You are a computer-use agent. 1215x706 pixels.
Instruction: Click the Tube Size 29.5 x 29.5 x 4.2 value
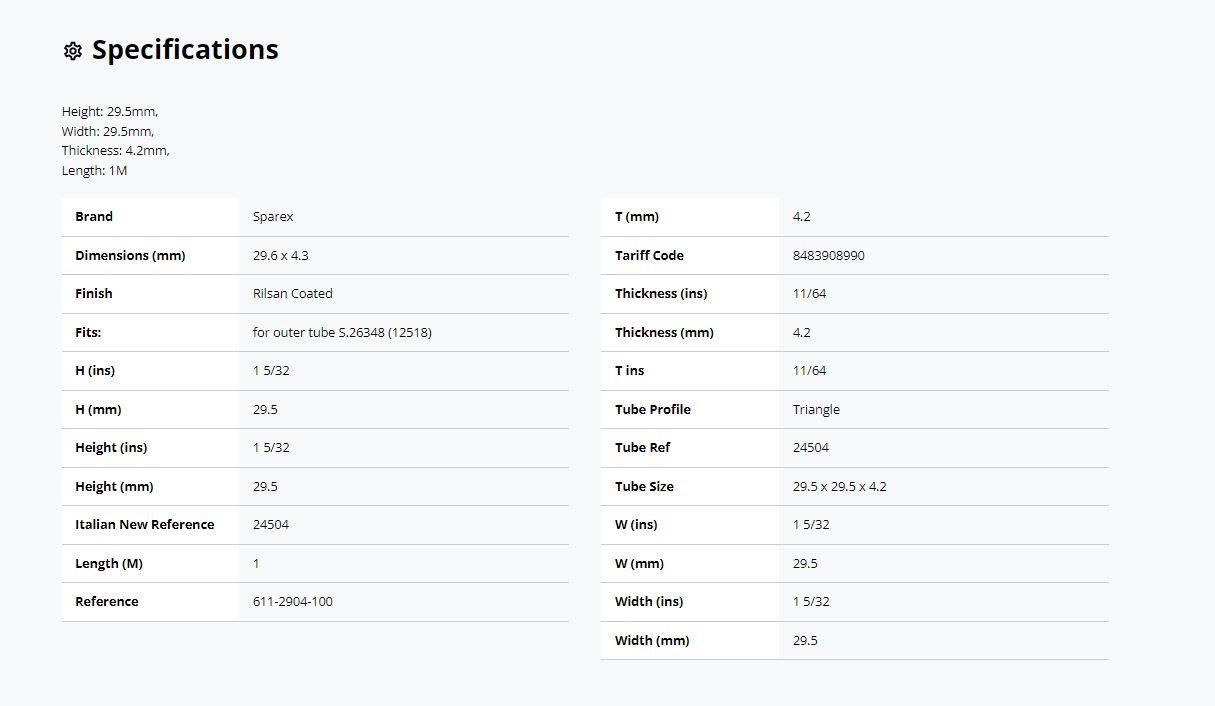(x=840, y=486)
